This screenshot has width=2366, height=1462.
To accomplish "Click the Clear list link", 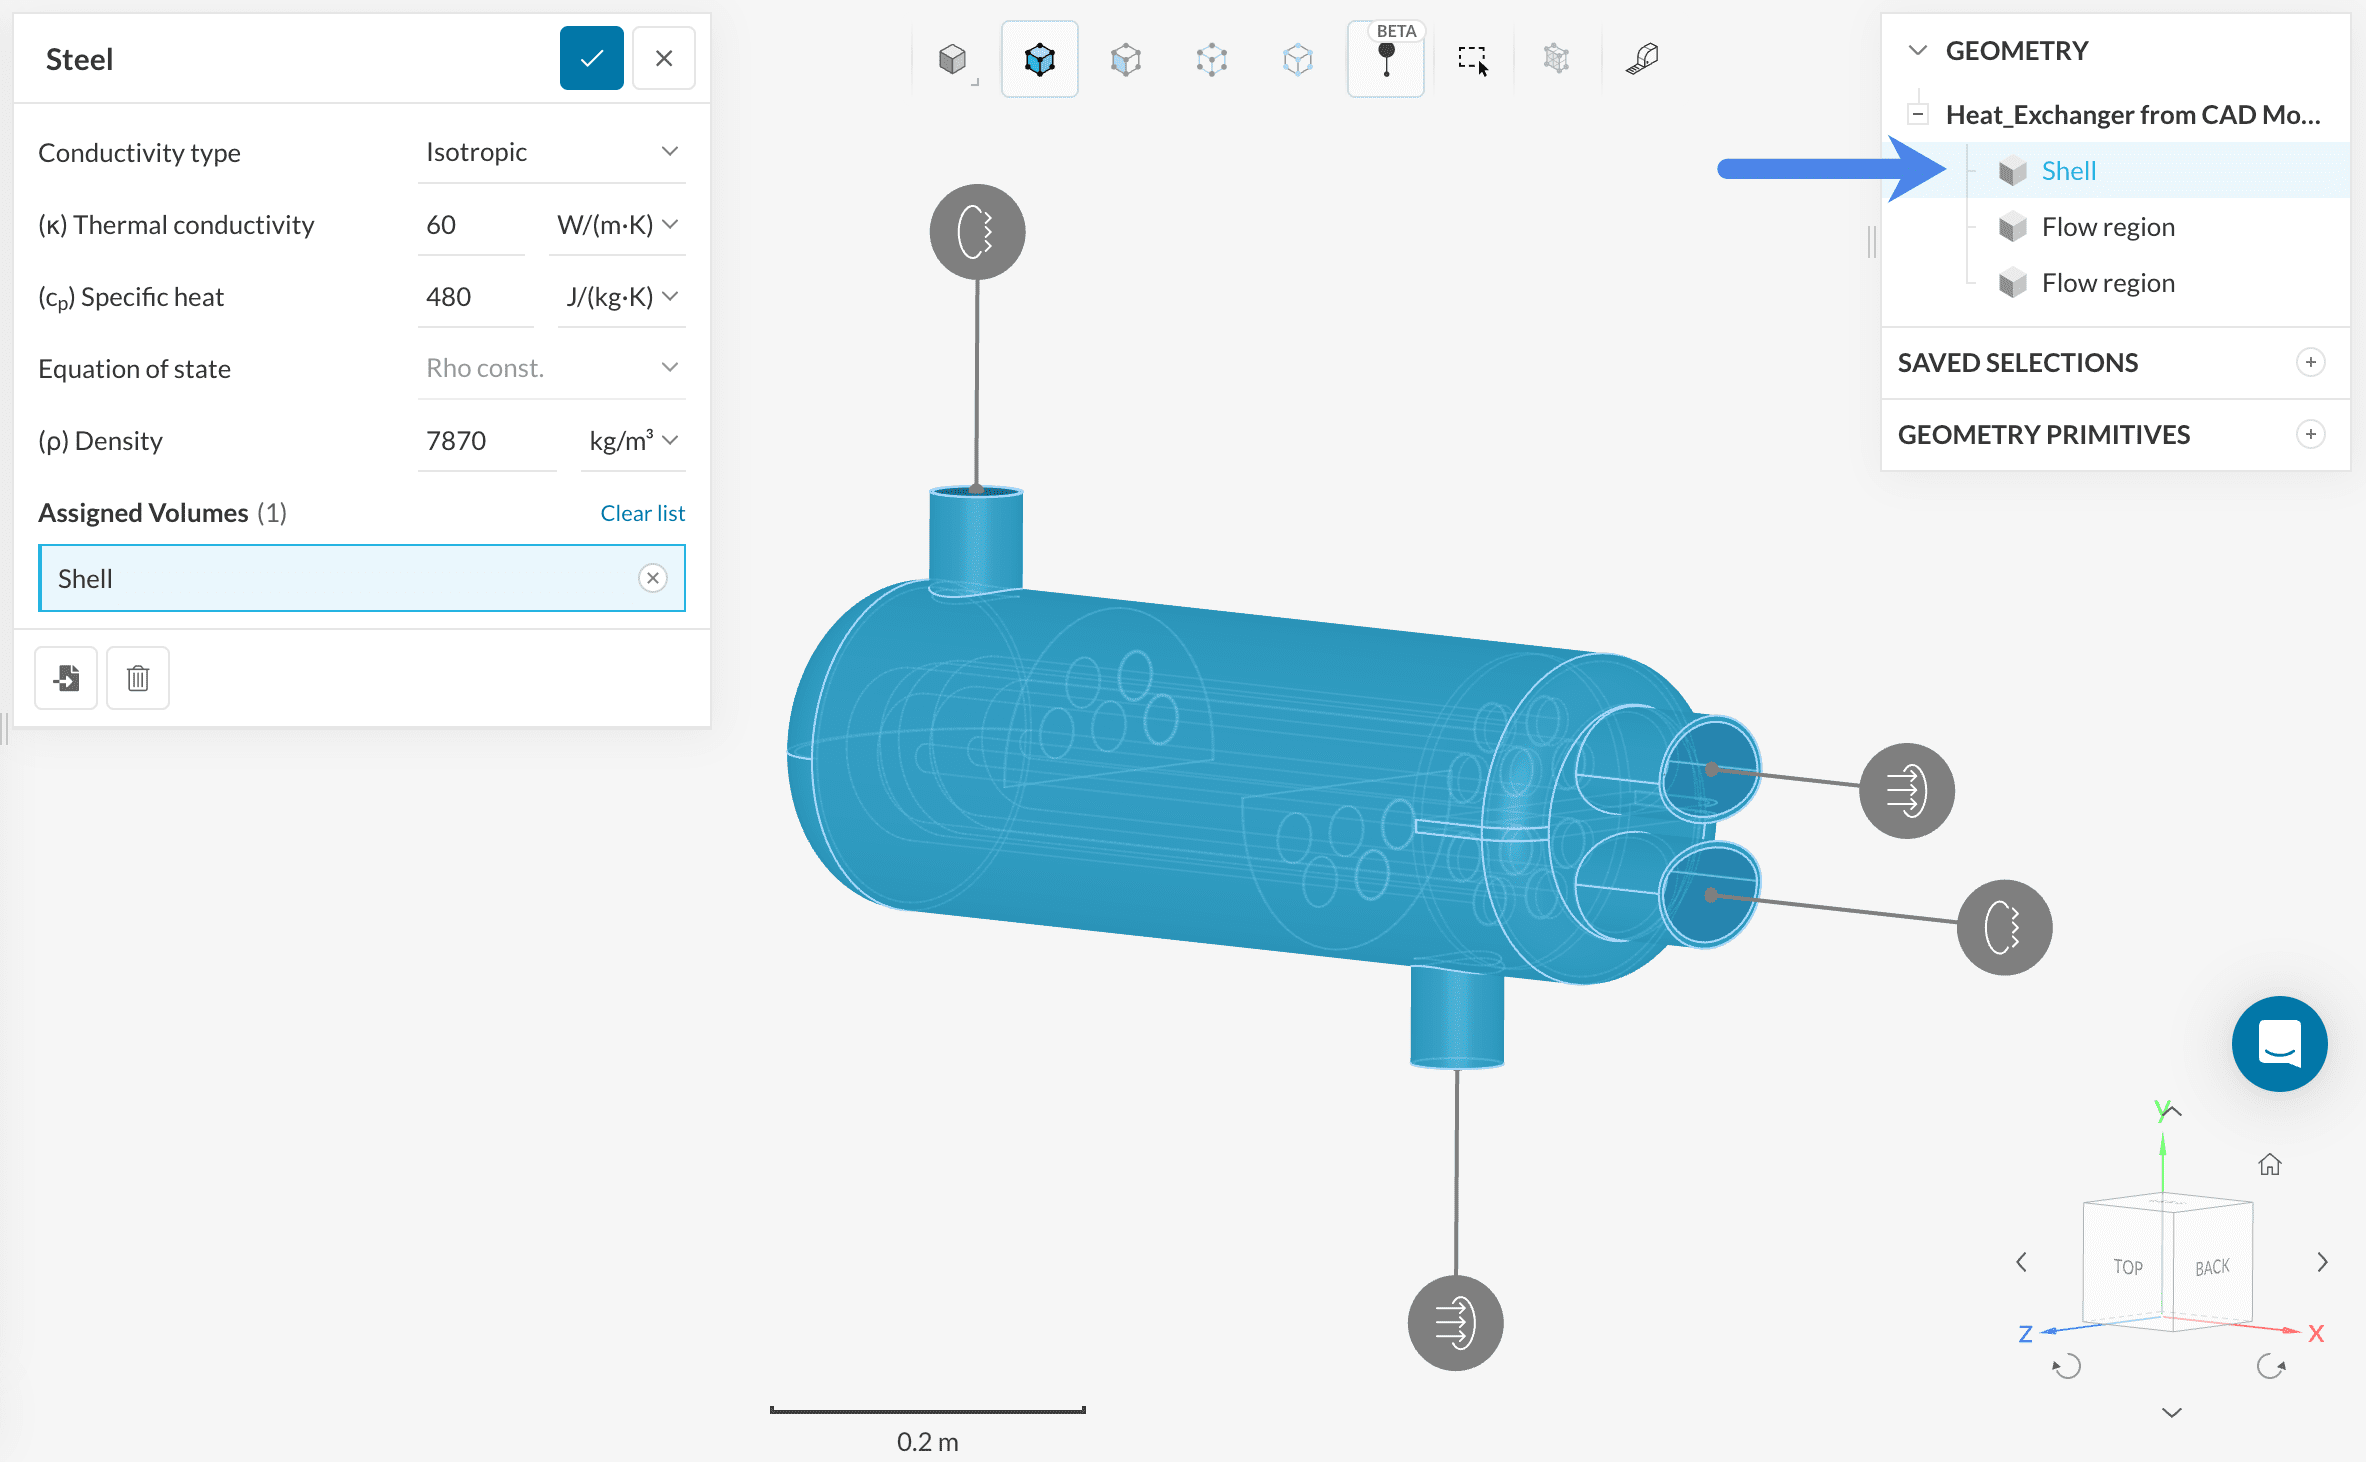I will (642, 513).
